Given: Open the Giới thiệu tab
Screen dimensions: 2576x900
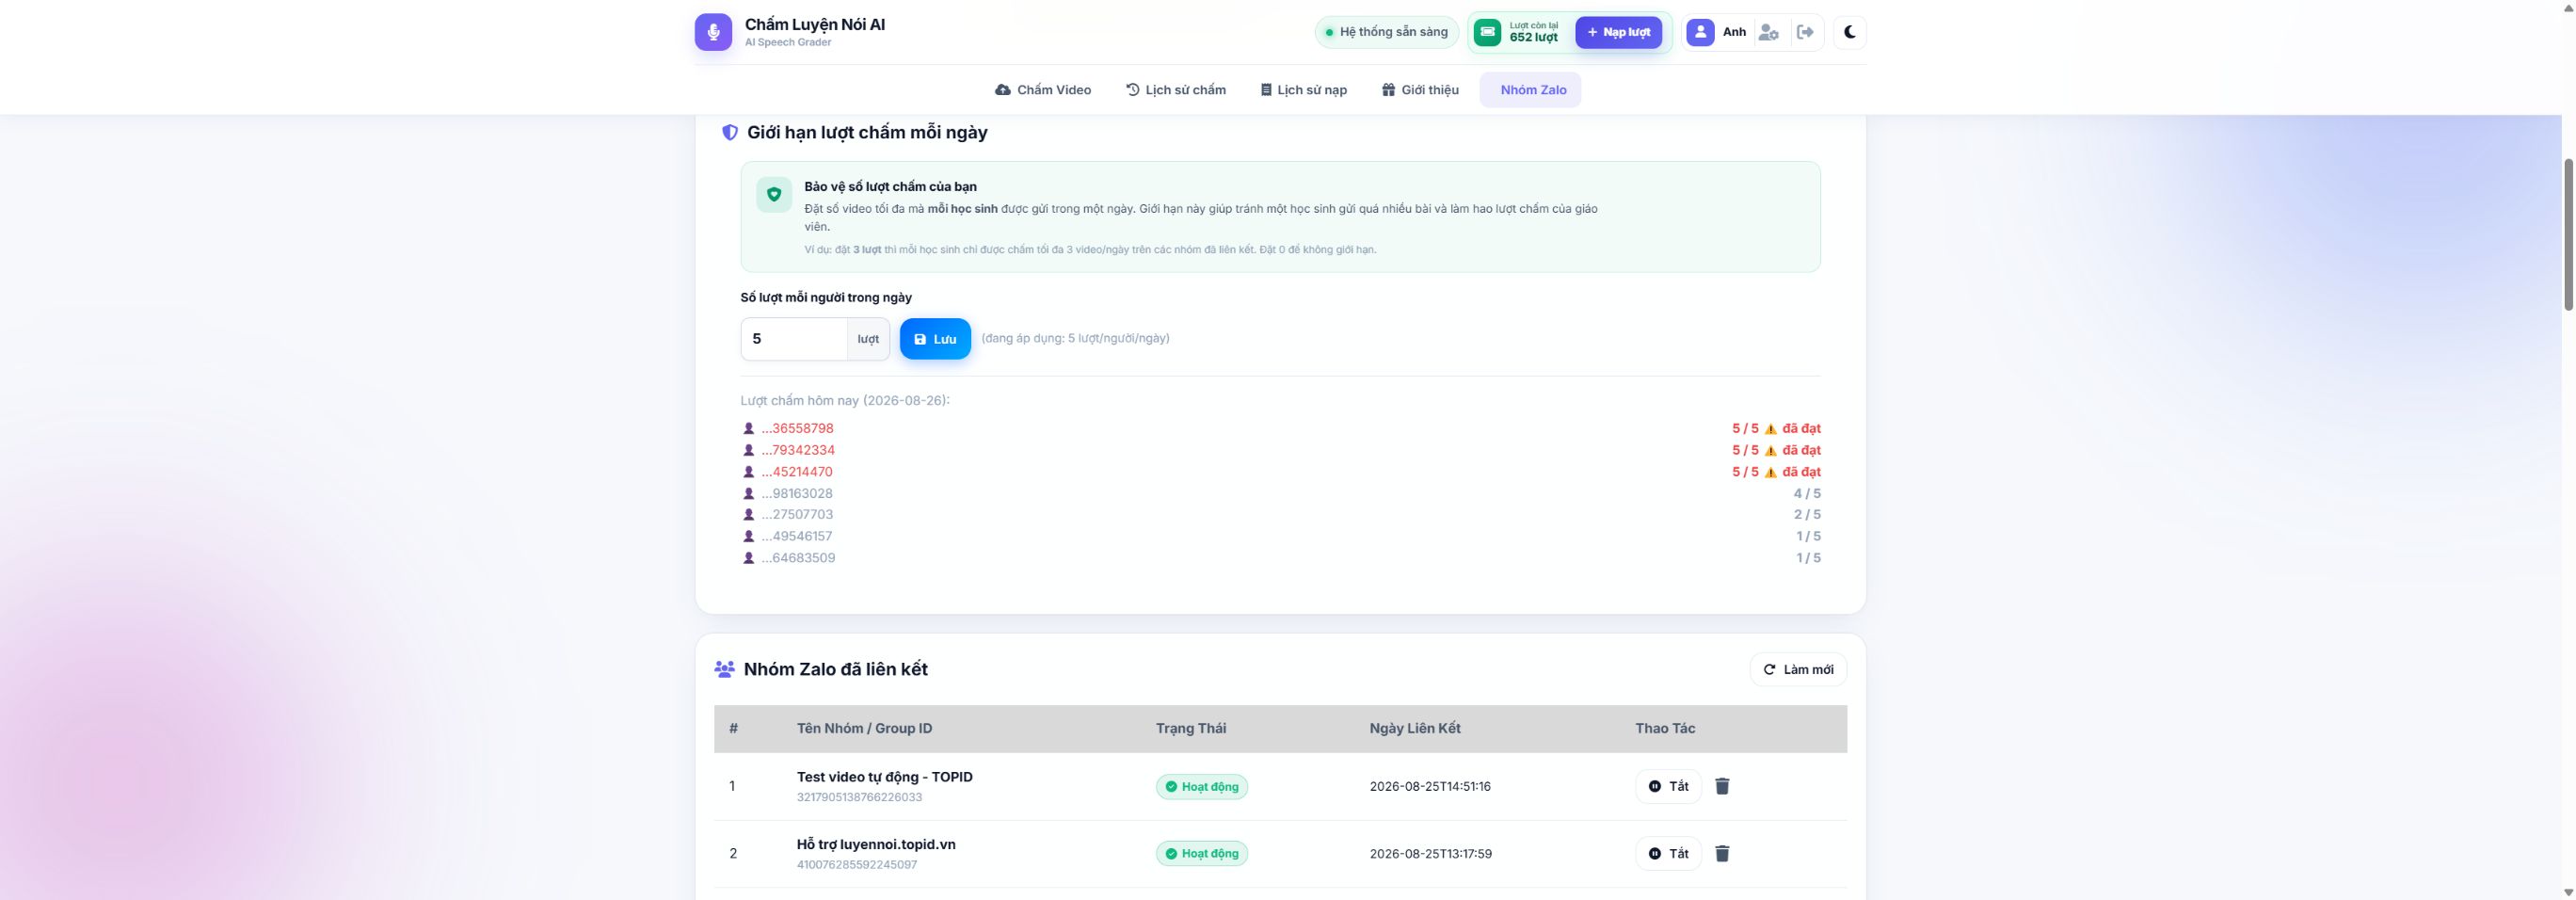Looking at the screenshot, I should click(1420, 90).
